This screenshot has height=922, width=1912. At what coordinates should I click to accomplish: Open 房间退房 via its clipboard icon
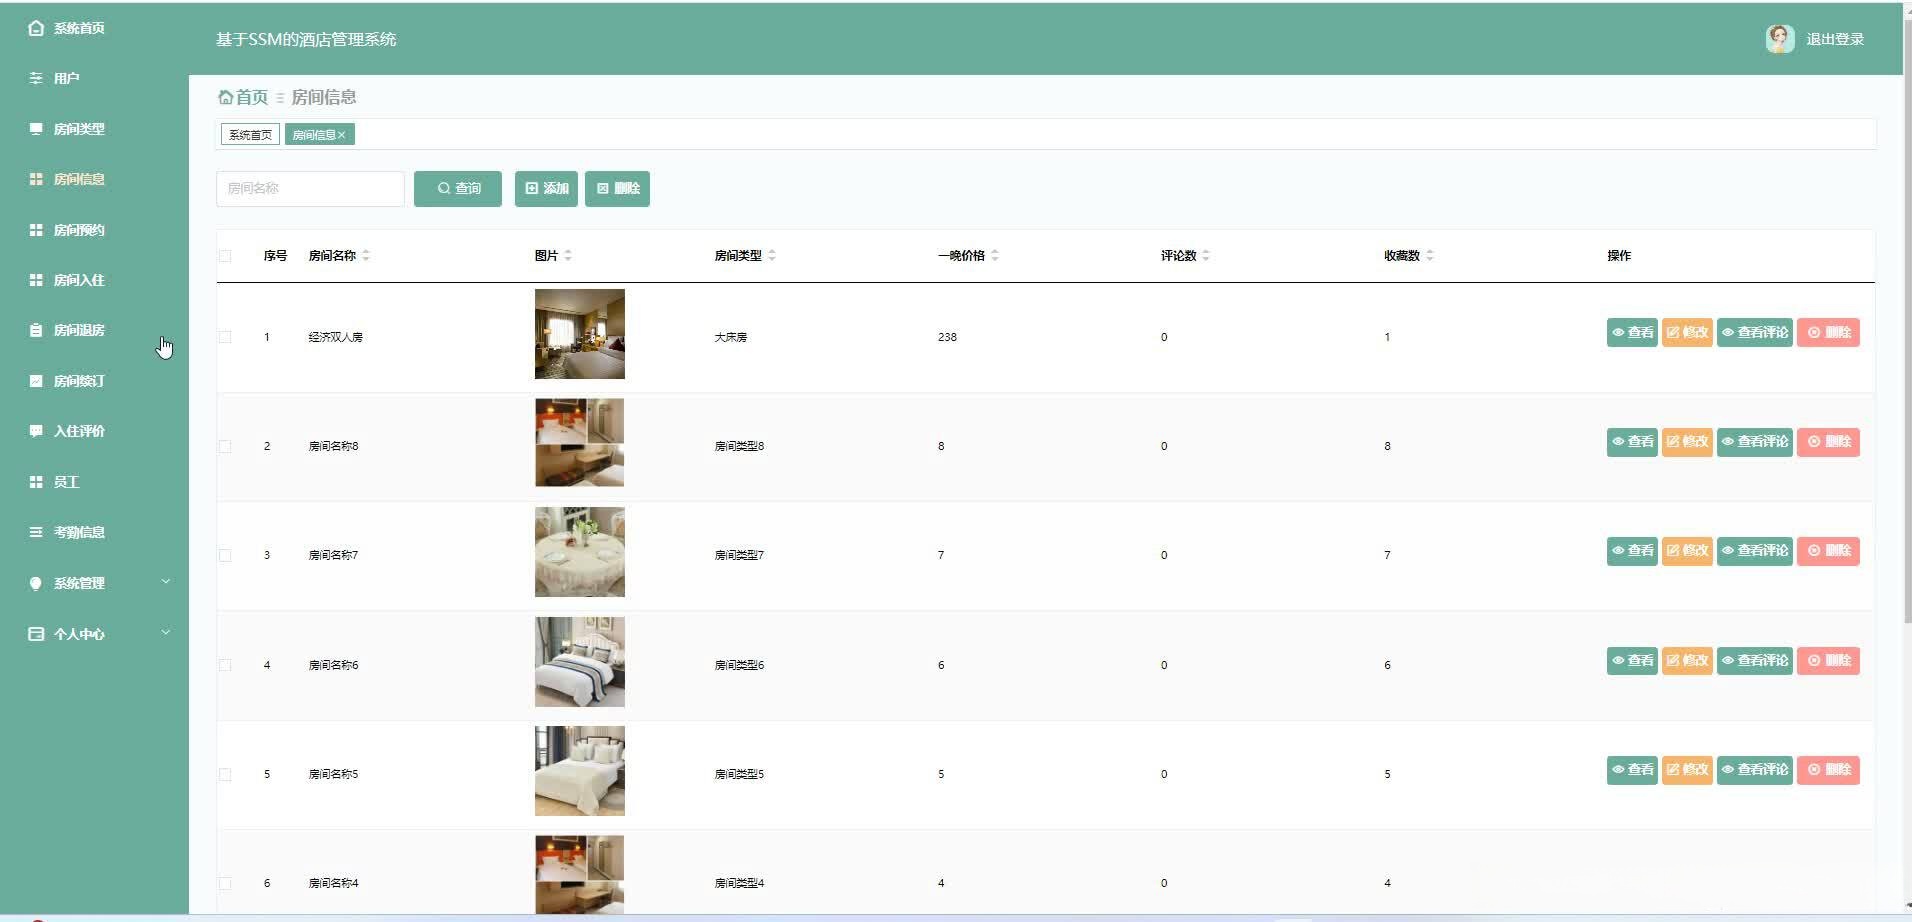tap(36, 330)
